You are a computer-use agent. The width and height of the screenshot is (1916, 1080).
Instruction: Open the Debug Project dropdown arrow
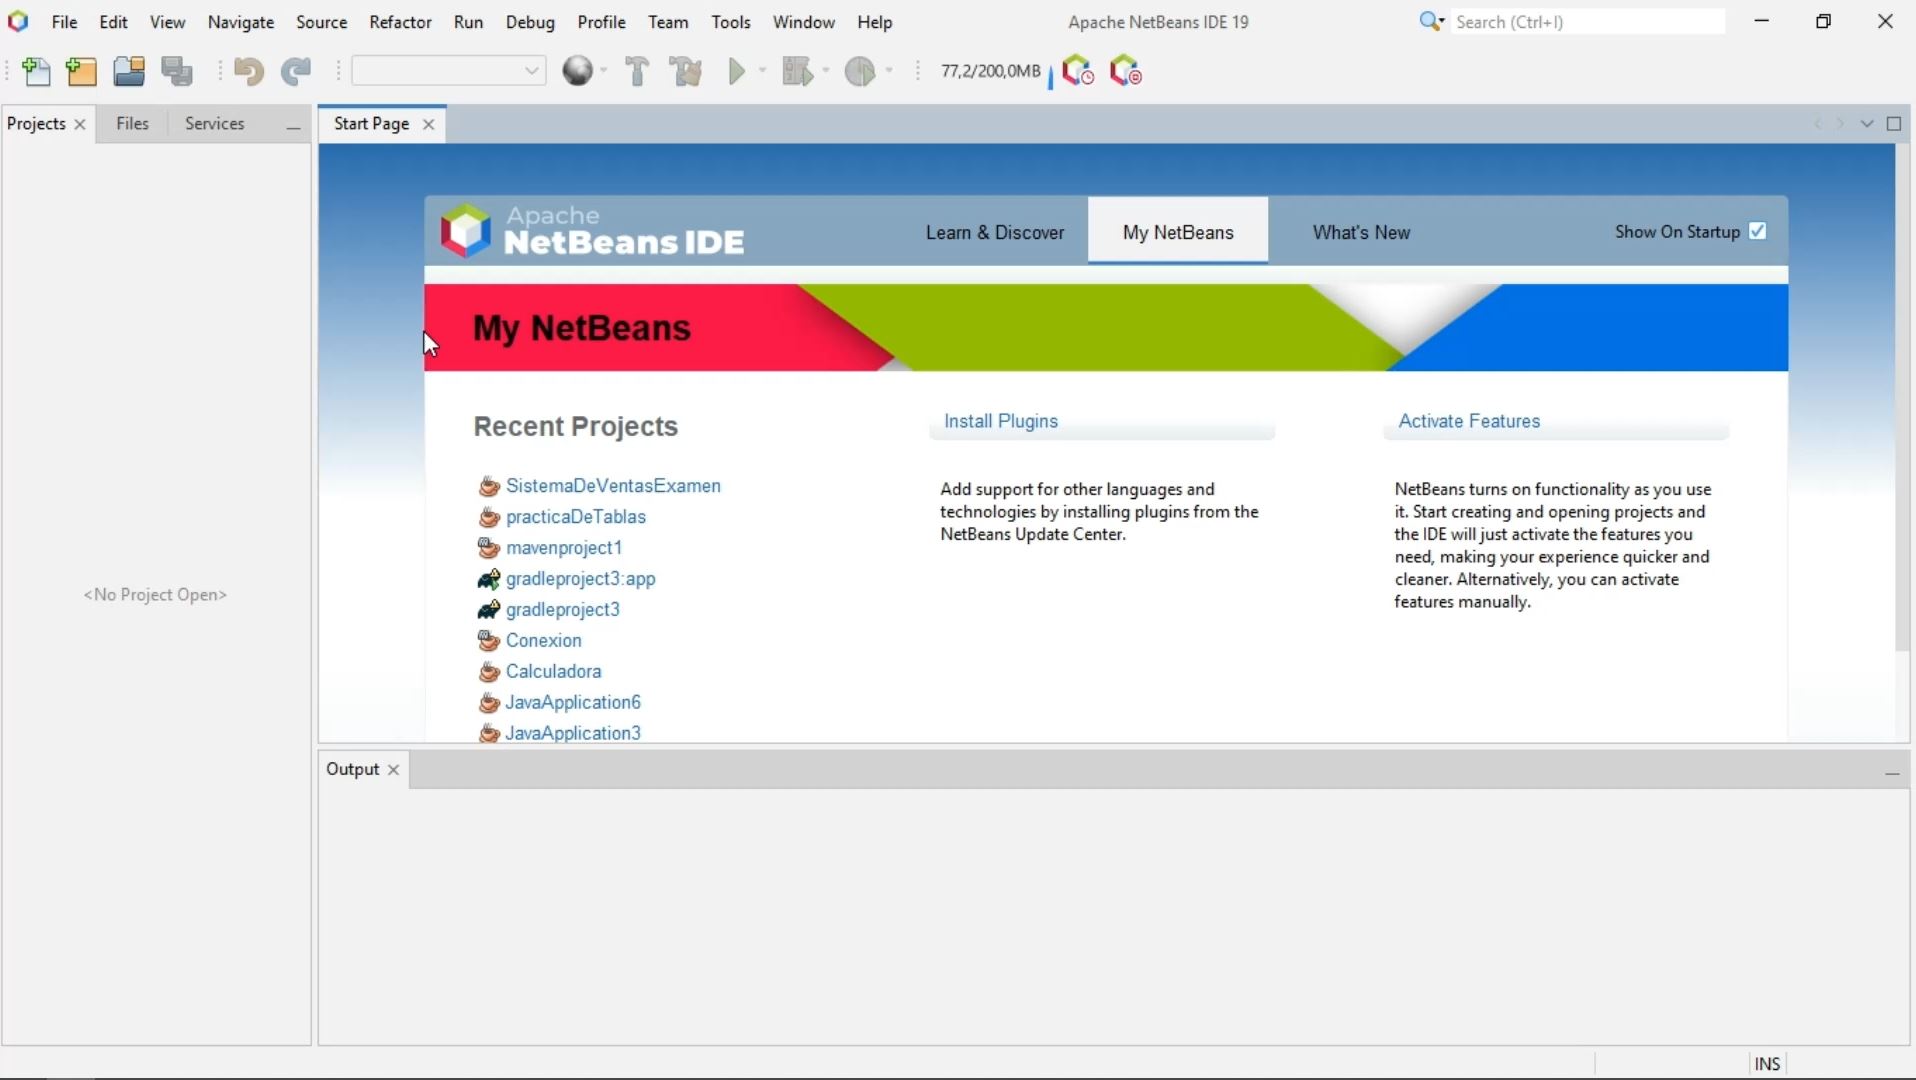(x=823, y=71)
